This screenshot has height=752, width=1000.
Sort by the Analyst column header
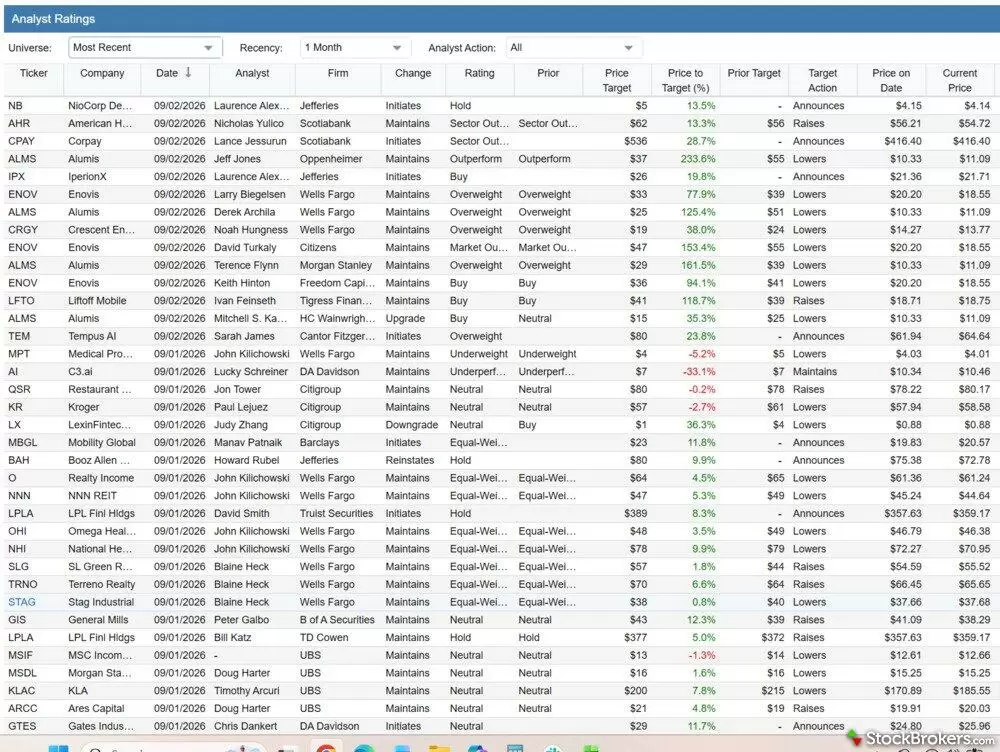pyautogui.click(x=252, y=73)
